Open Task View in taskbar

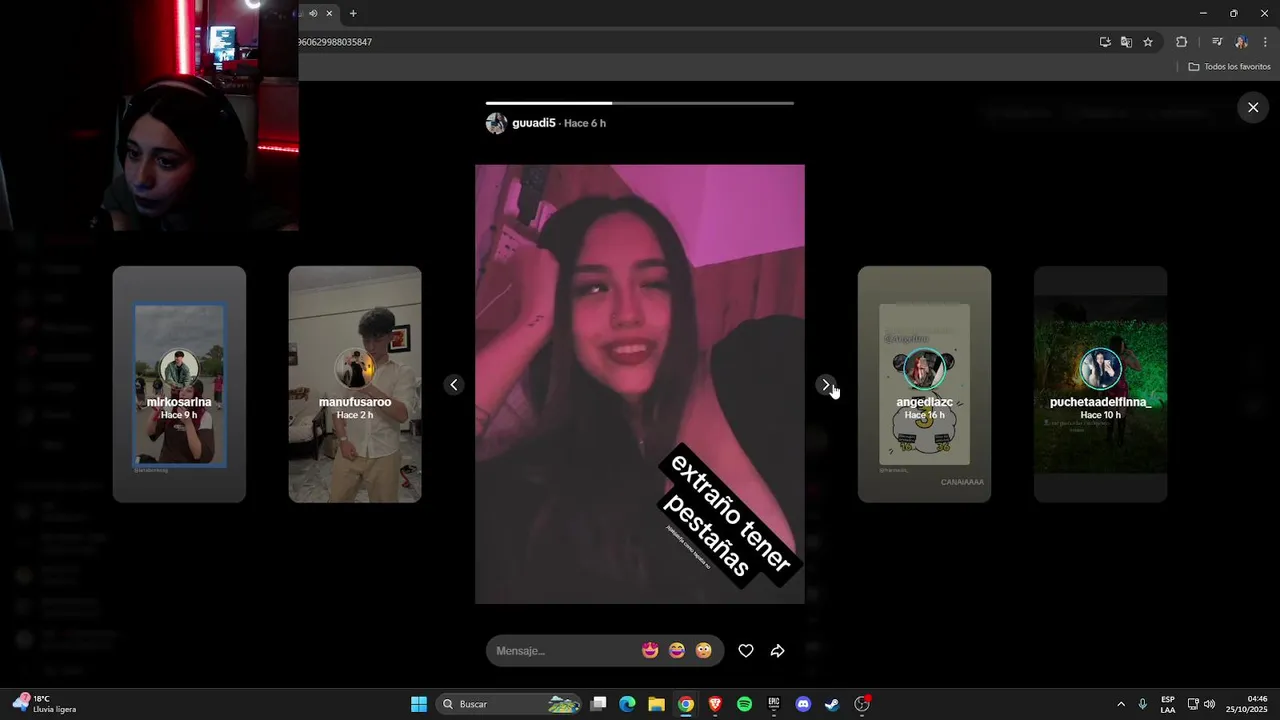[x=598, y=704]
